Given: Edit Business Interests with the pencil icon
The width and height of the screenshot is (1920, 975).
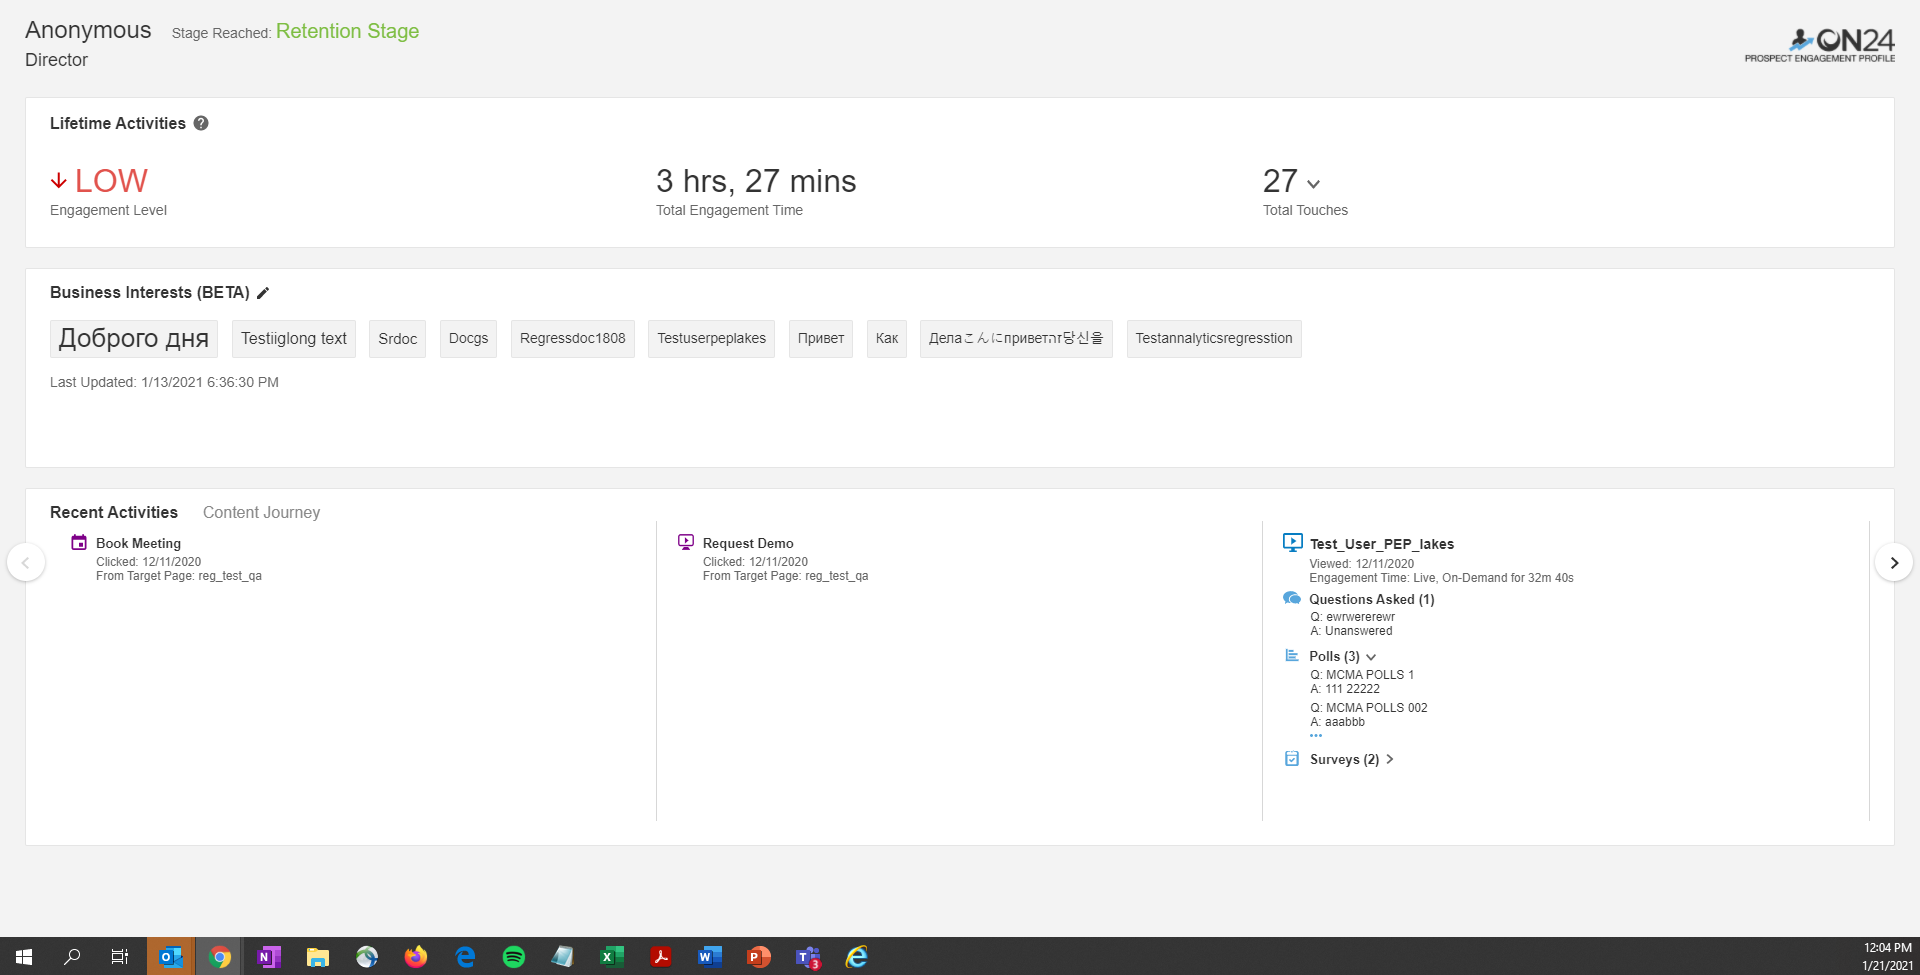Looking at the screenshot, I should (263, 293).
